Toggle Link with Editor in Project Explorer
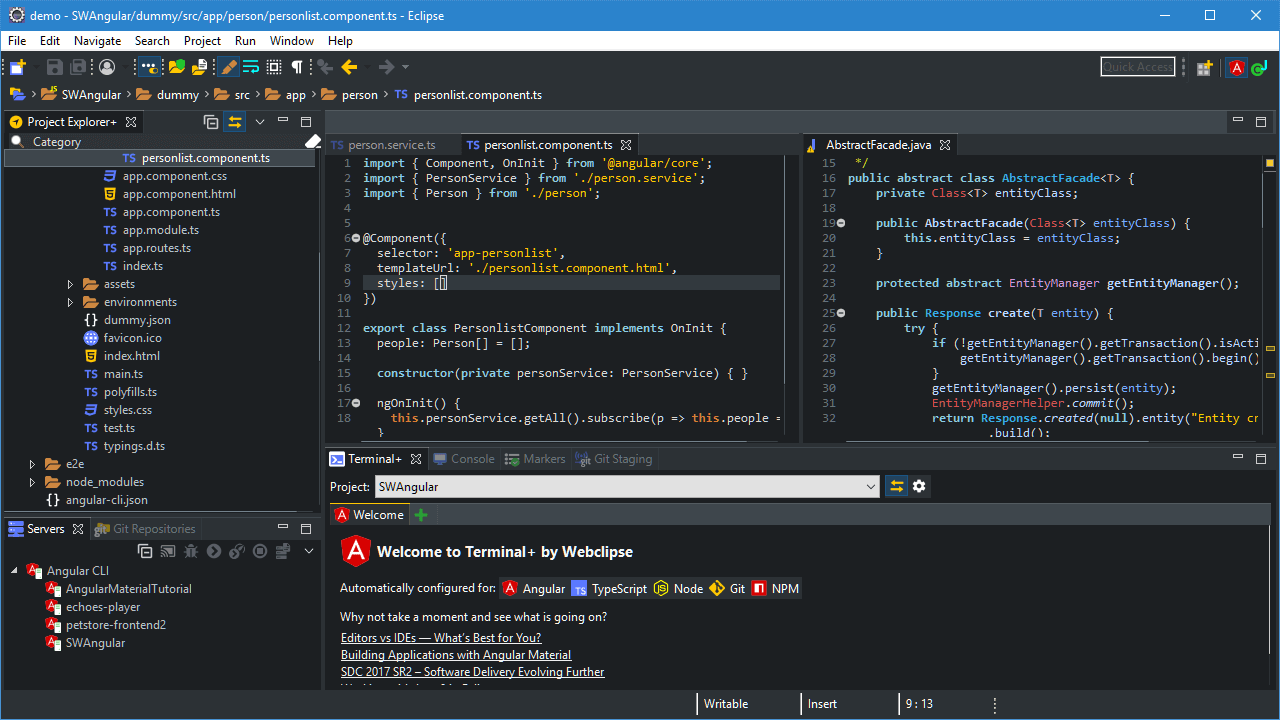This screenshot has height=720, width=1280. tap(235, 122)
